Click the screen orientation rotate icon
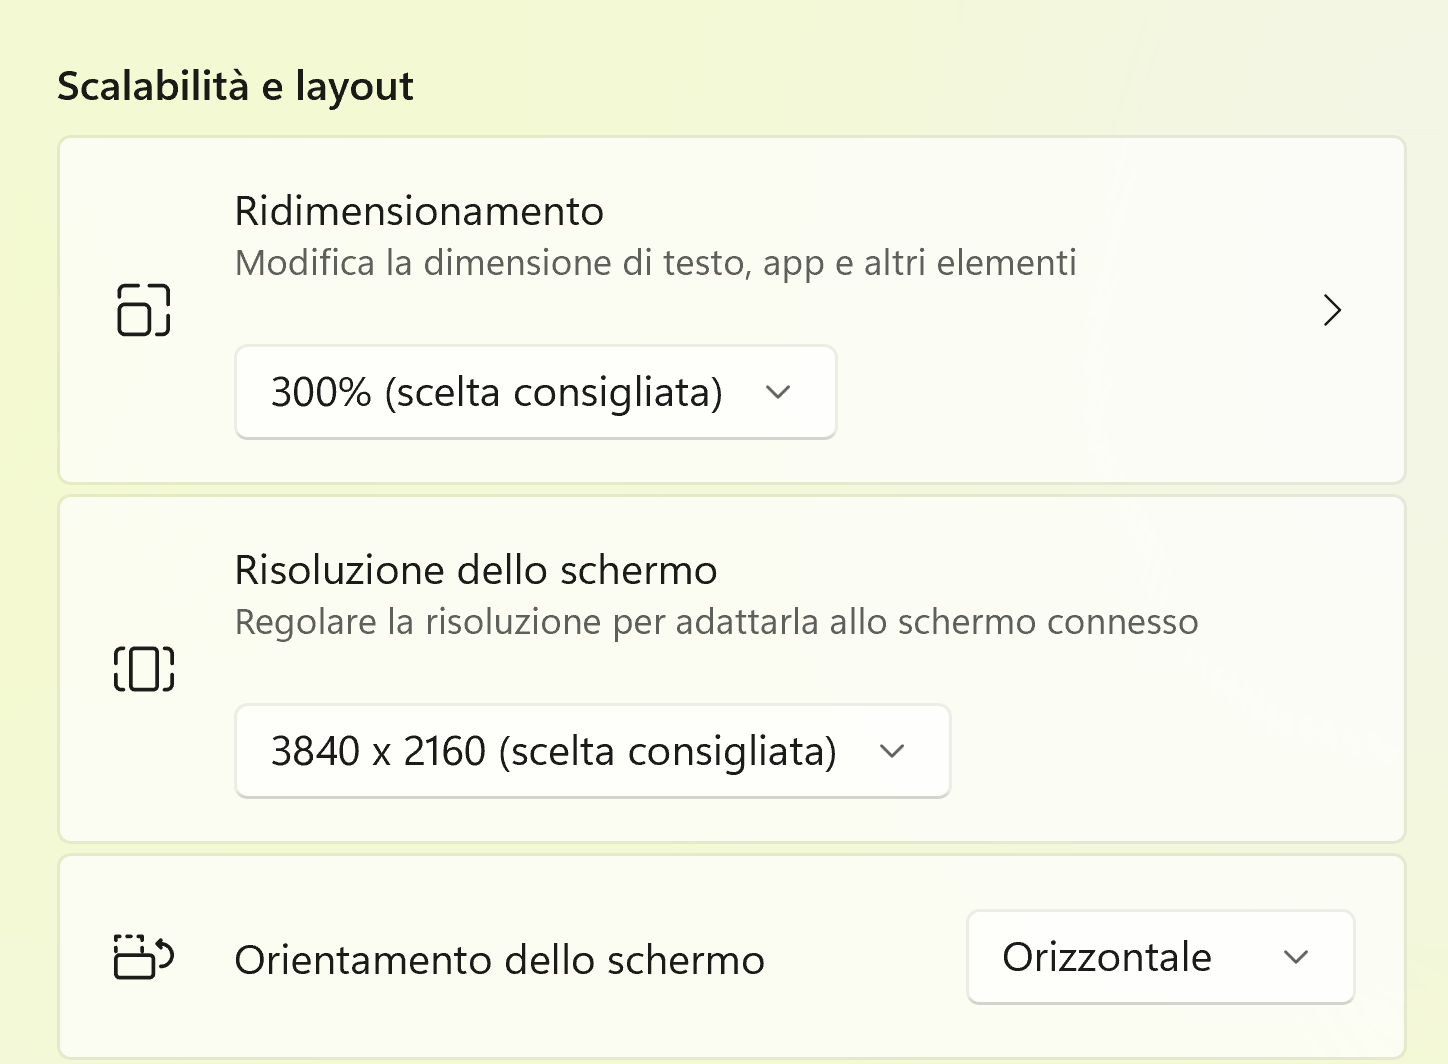 (144, 957)
